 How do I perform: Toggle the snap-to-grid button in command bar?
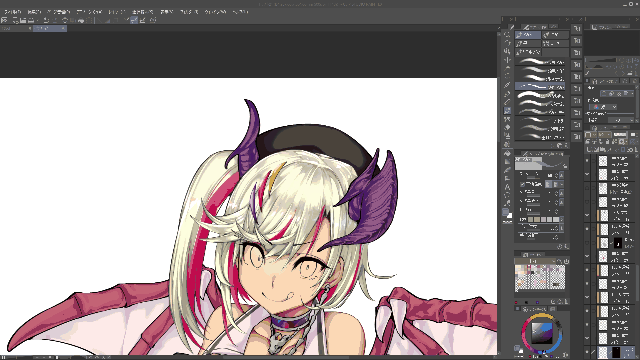(142, 20)
